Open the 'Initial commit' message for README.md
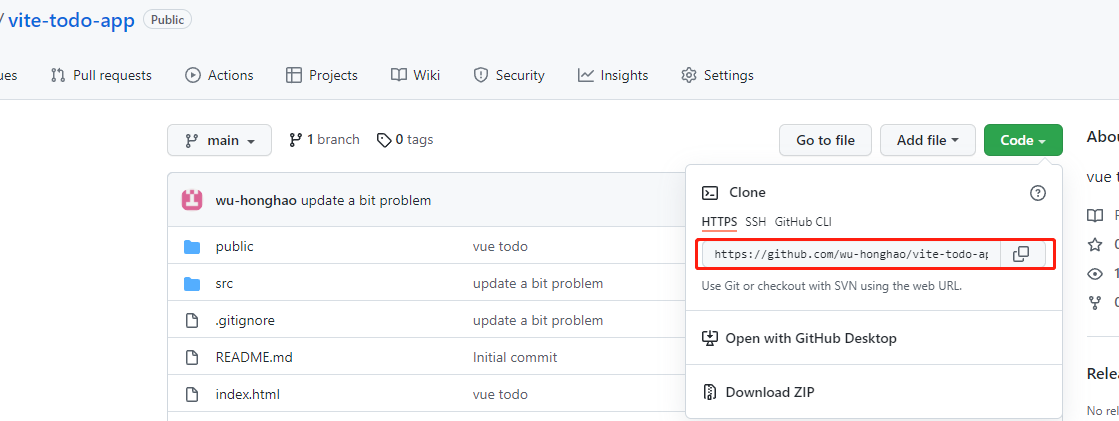1119x421 pixels. tap(515, 357)
